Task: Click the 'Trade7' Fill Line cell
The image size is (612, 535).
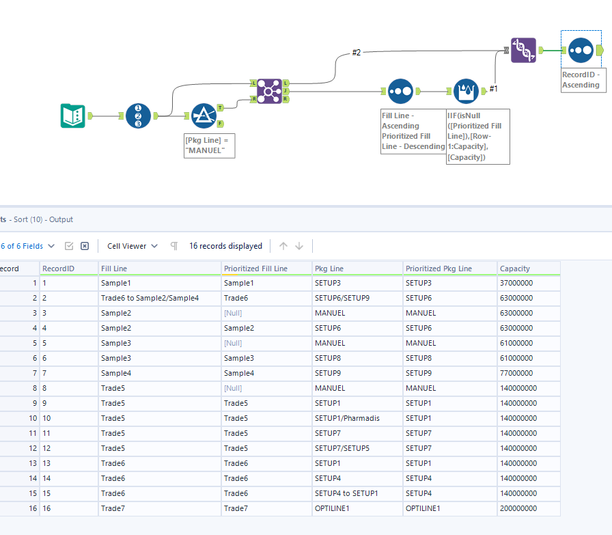Action: pos(160,508)
